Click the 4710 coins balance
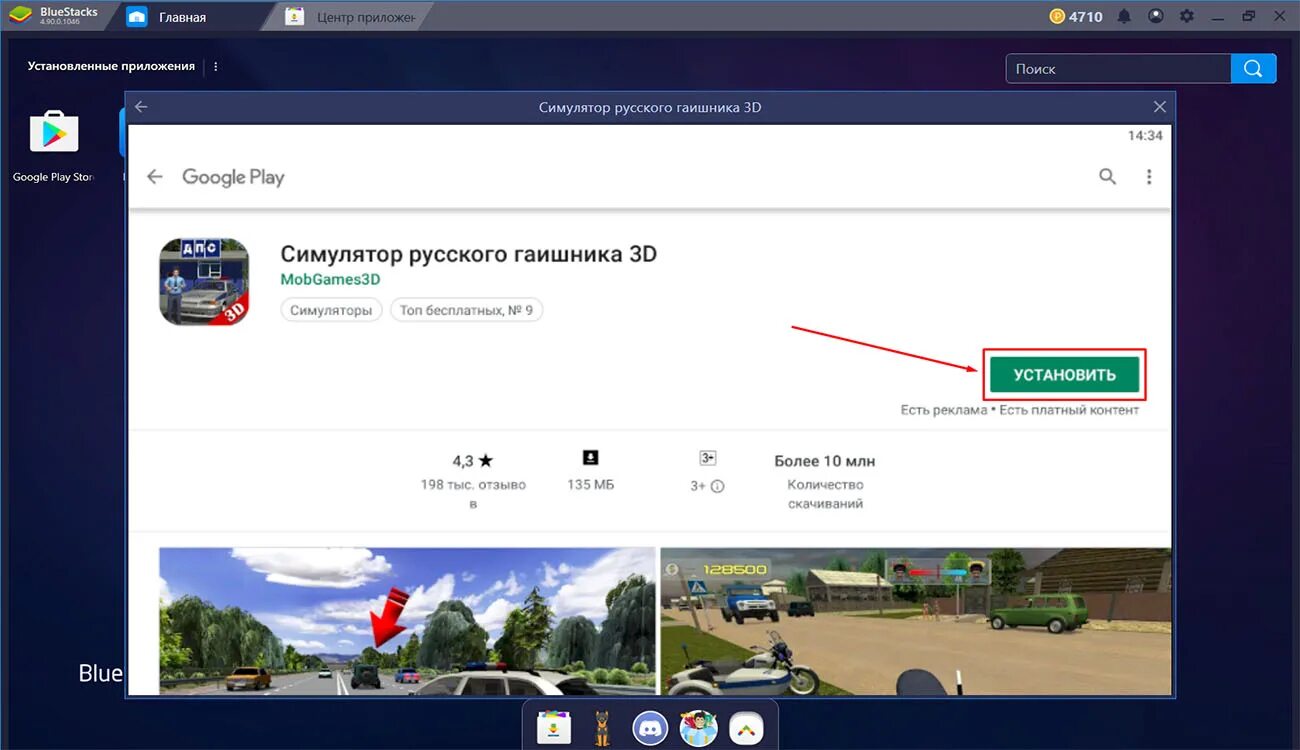Screen dimensions: 1300x750 (1076, 16)
